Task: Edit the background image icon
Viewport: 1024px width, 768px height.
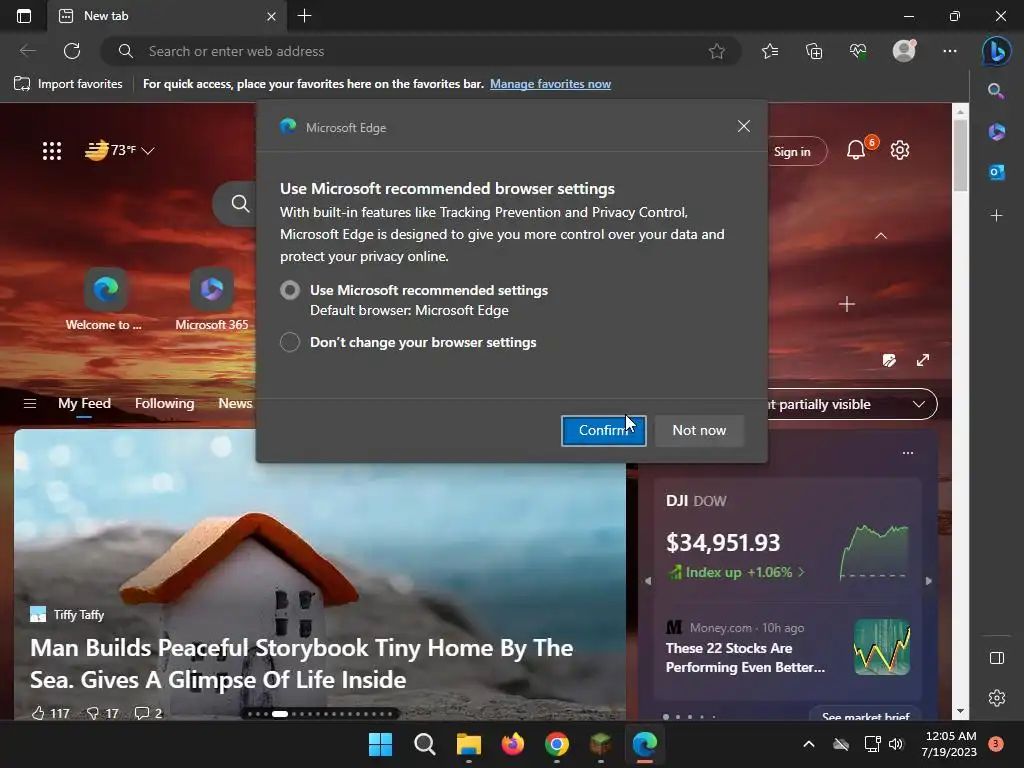Action: pos(889,360)
